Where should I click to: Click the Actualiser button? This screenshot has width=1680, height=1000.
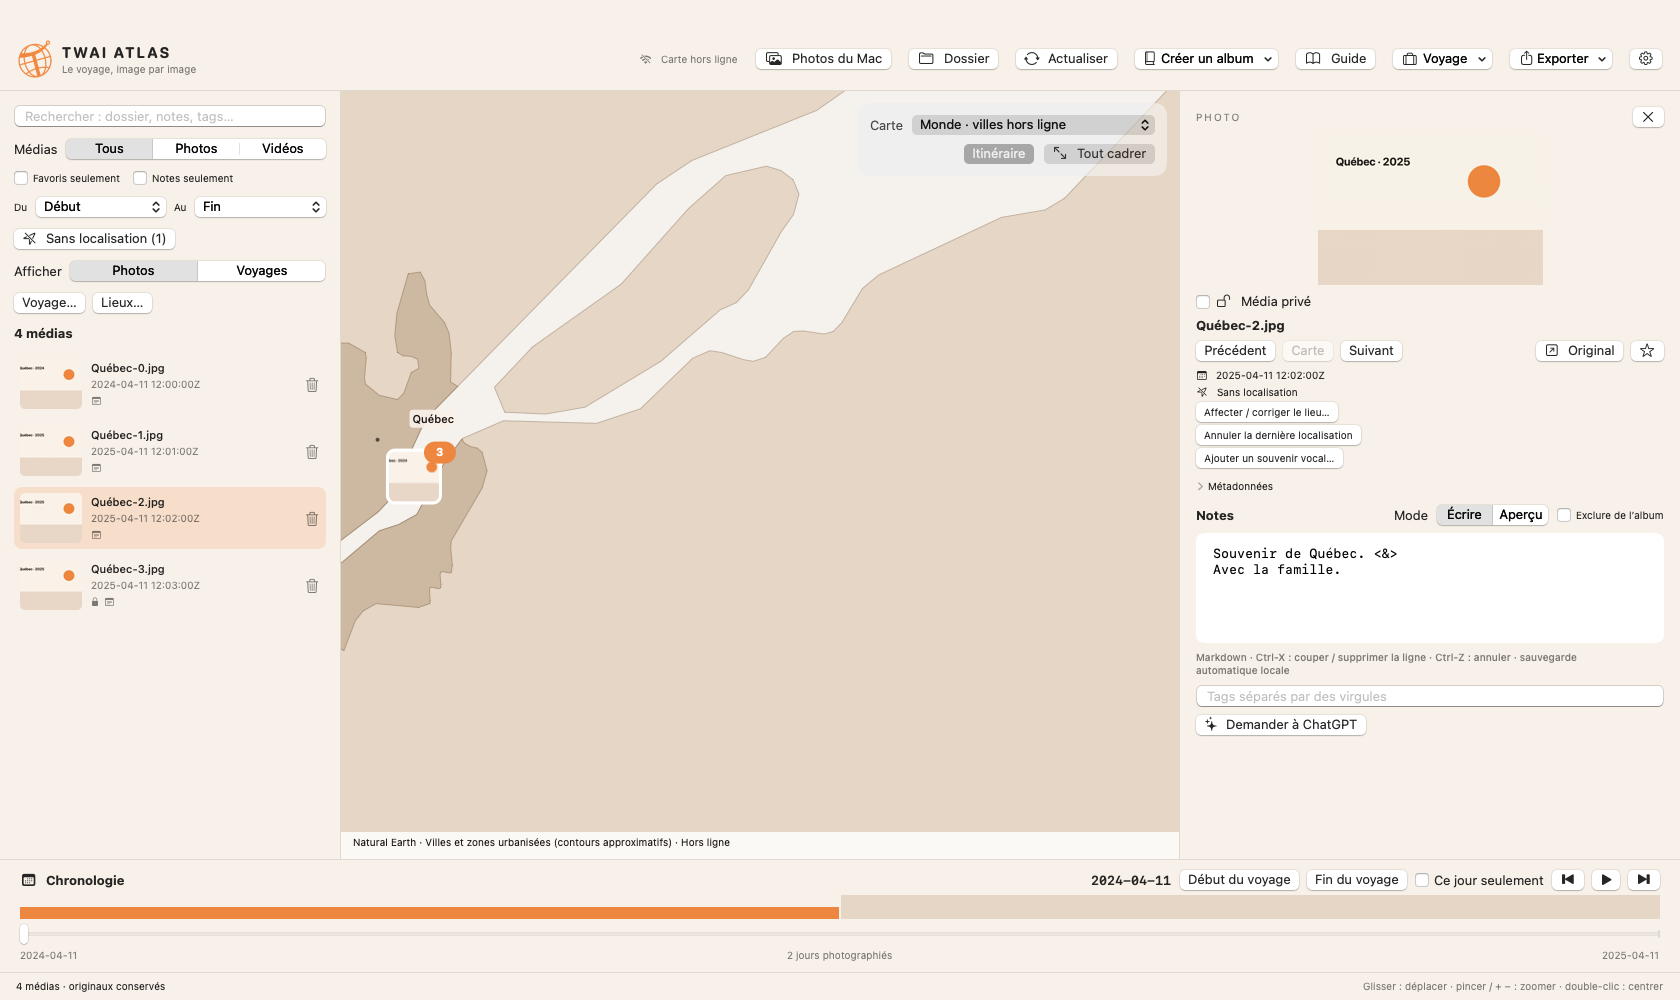(x=1066, y=59)
